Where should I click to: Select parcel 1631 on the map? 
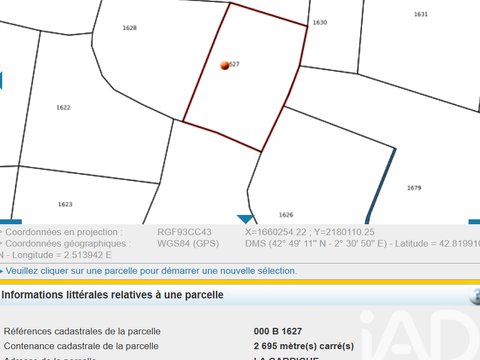pos(421,14)
